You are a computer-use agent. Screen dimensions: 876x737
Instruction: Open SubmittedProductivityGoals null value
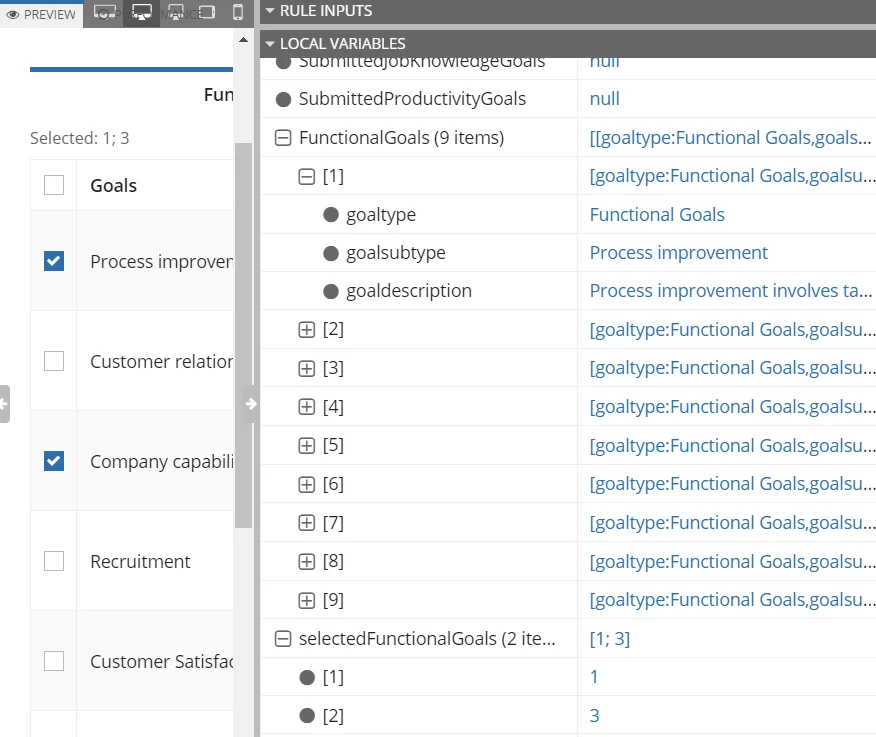604,98
